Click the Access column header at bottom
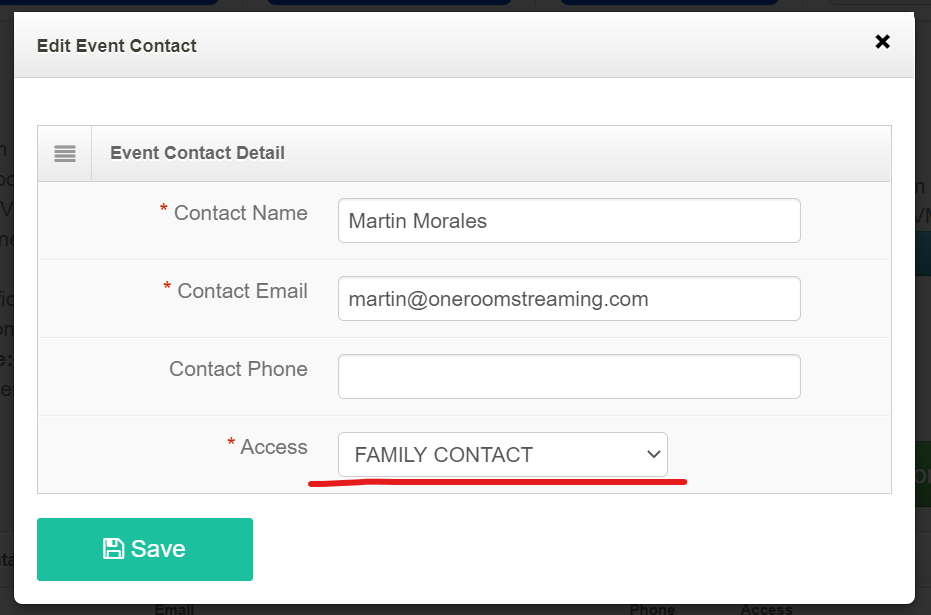931x615 pixels. (766, 608)
